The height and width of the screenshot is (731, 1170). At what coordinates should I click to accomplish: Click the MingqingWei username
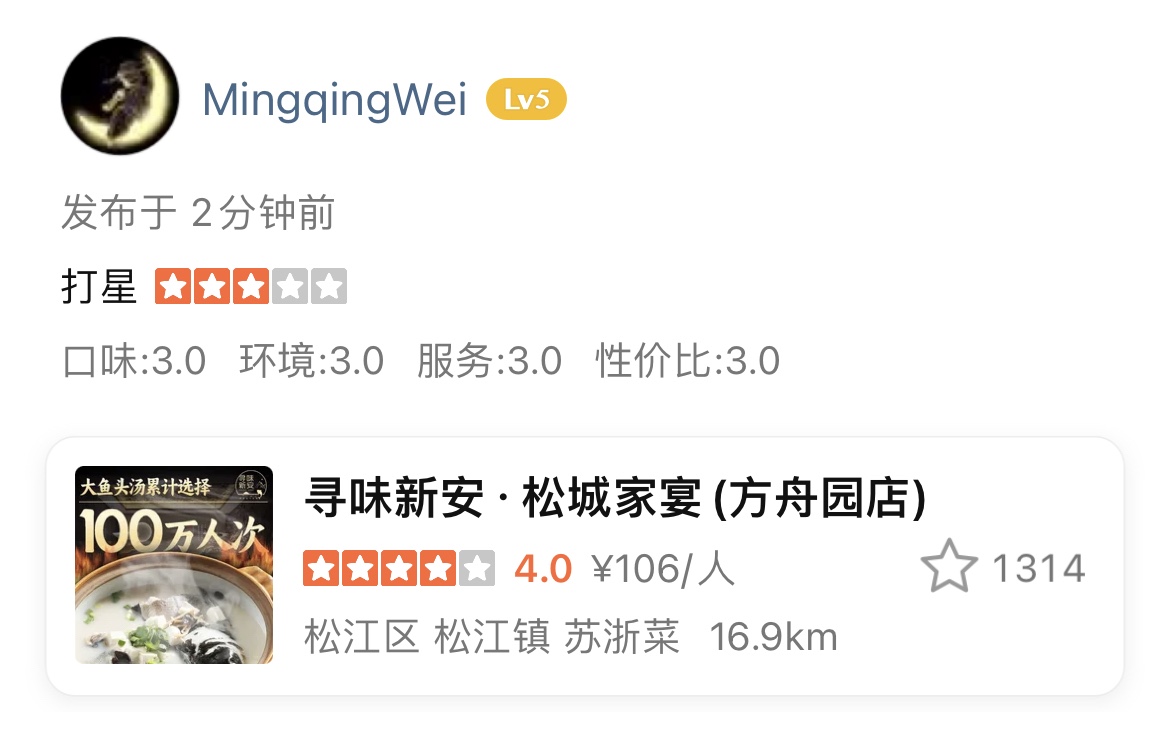334,99
